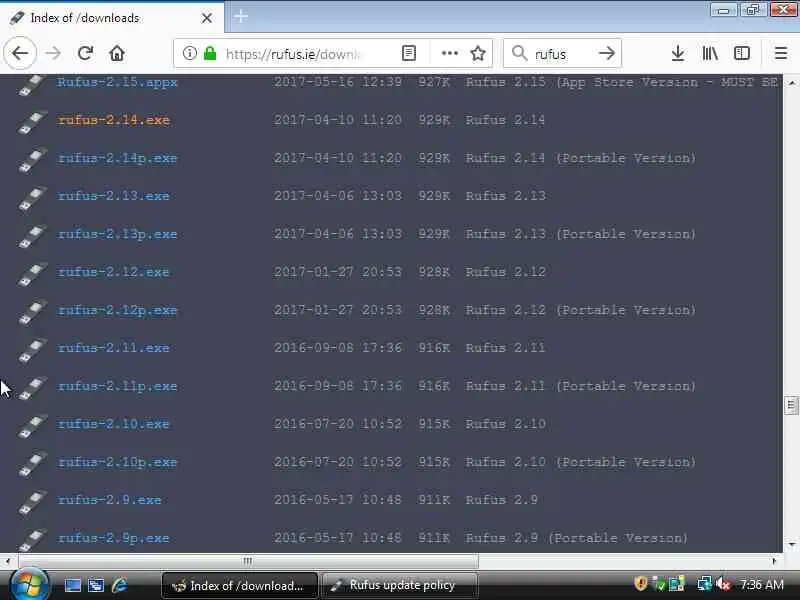
Task: Reload the current page
Action: (85, 53)
